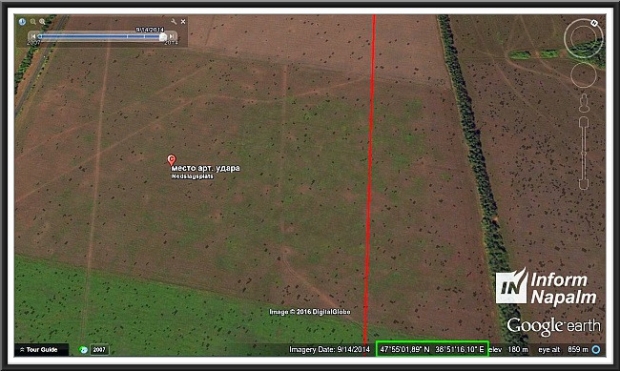
Task: Click the Google earth logo
Action: click(554, 327)
